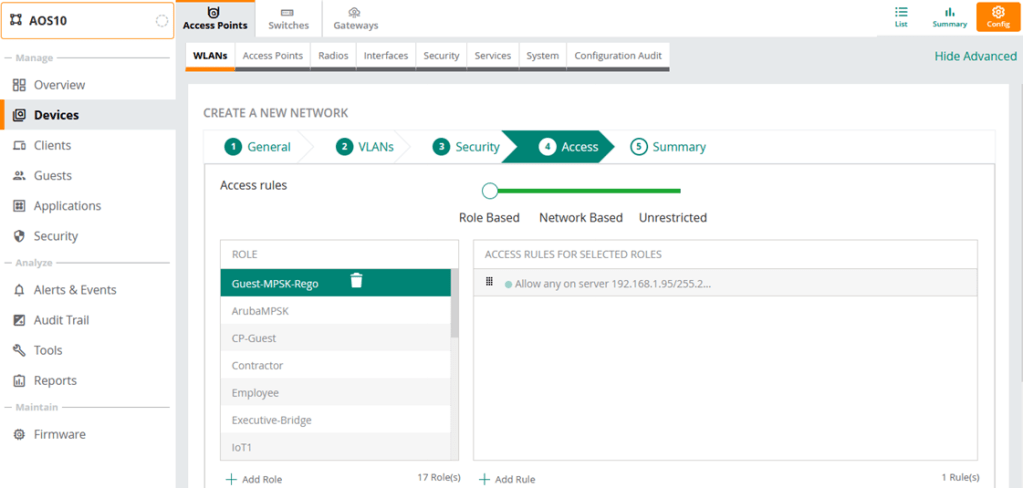
Task: Open the Summary chart view icon
Action: [949, 16]
